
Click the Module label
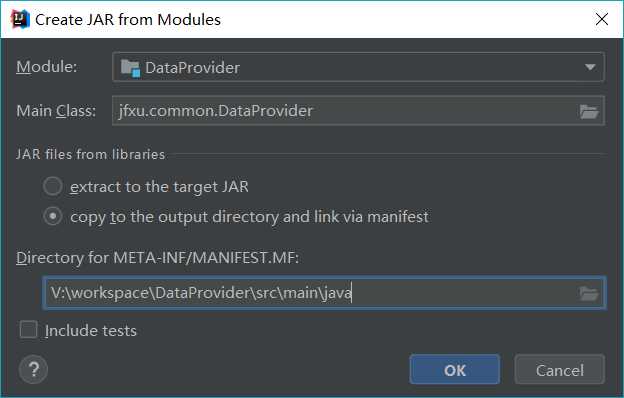click(x=47, y=67)
